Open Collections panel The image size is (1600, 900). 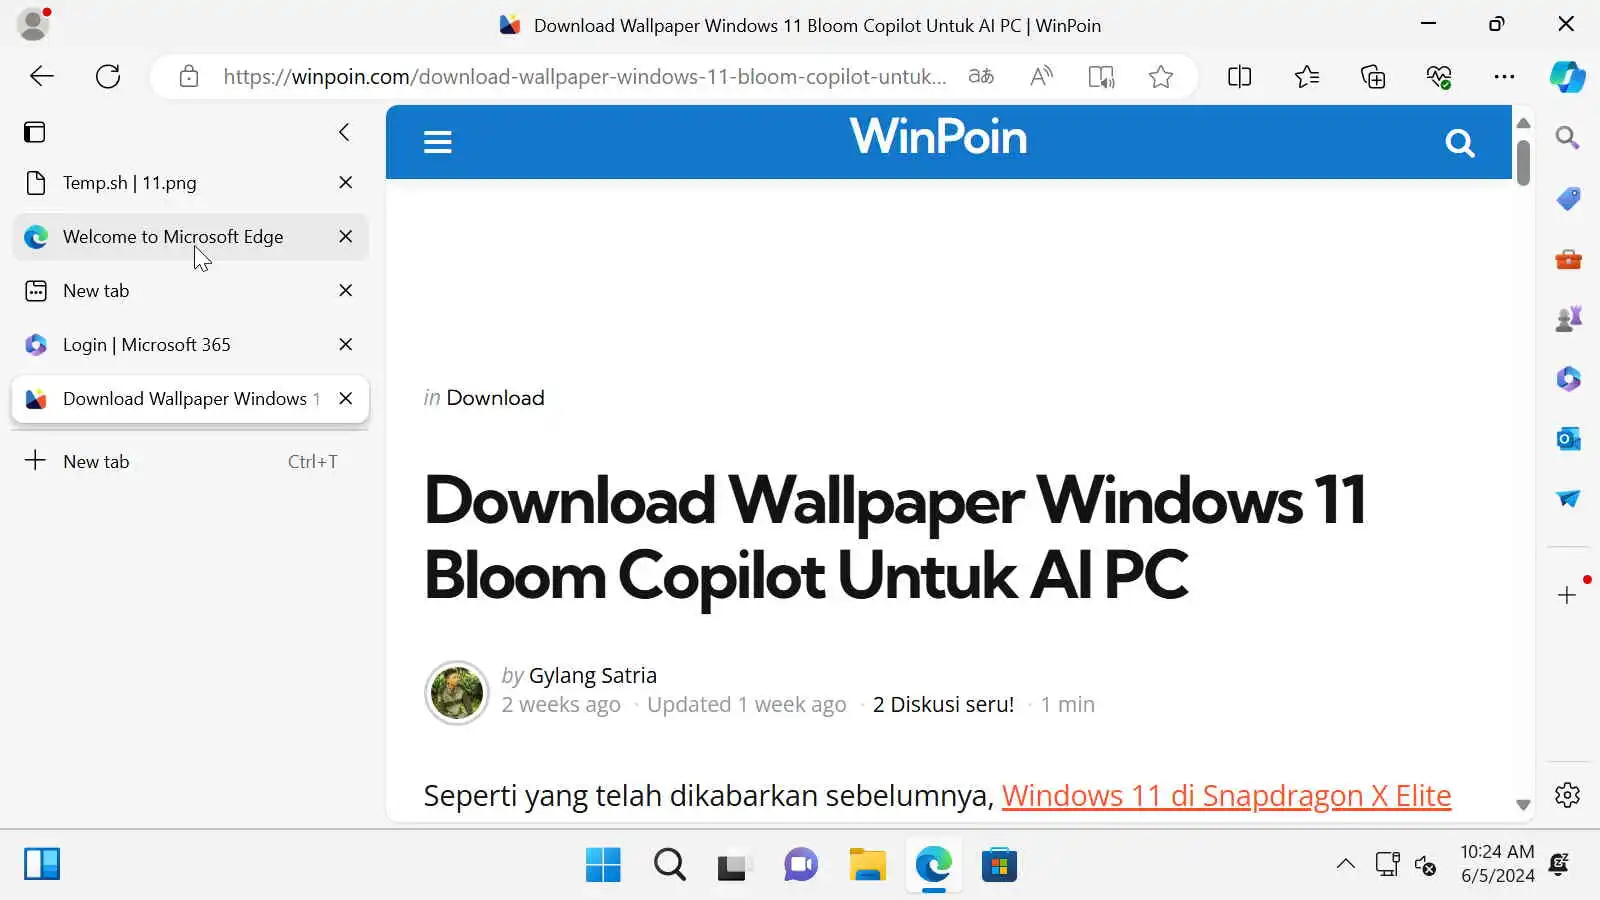(1373, 77)
